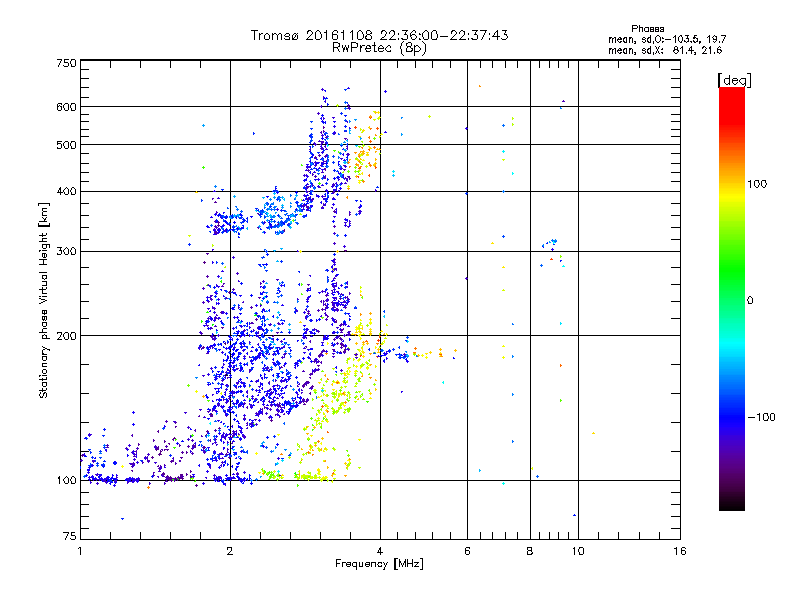Click the 'Stationary phase Virtual Height [km]' axis label

(x=44, y=301)
